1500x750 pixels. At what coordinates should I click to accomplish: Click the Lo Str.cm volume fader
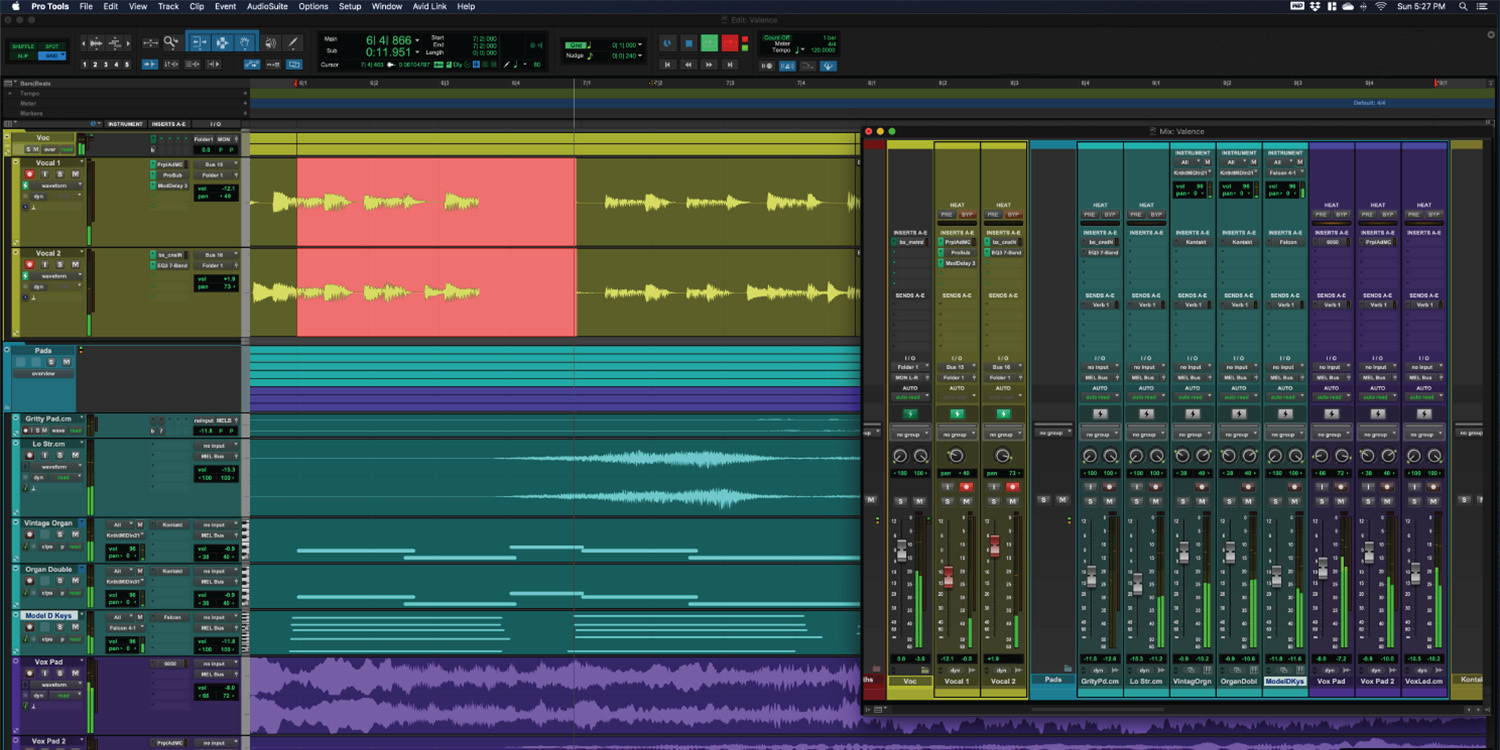[x=1137, y=583]
